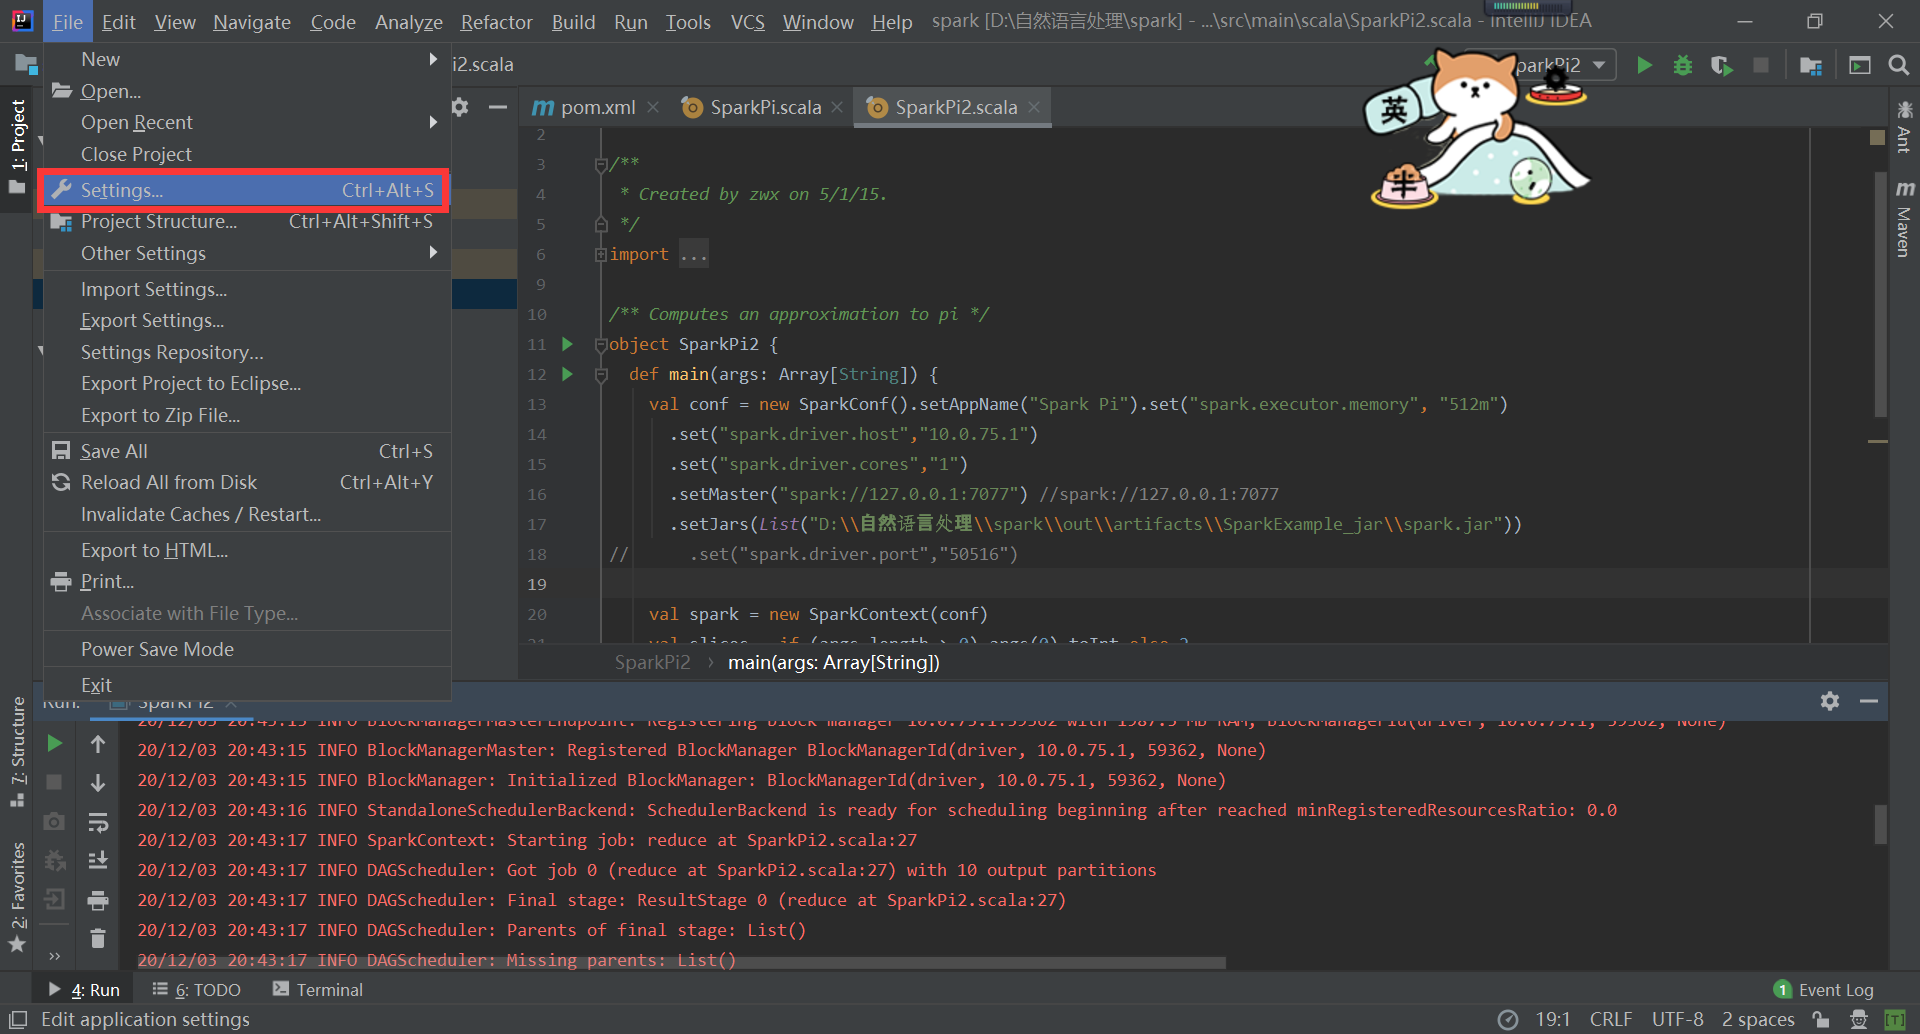Open the Tools menu
The width and height of the screenshot is (1920, 1034).
click(688, 22)
